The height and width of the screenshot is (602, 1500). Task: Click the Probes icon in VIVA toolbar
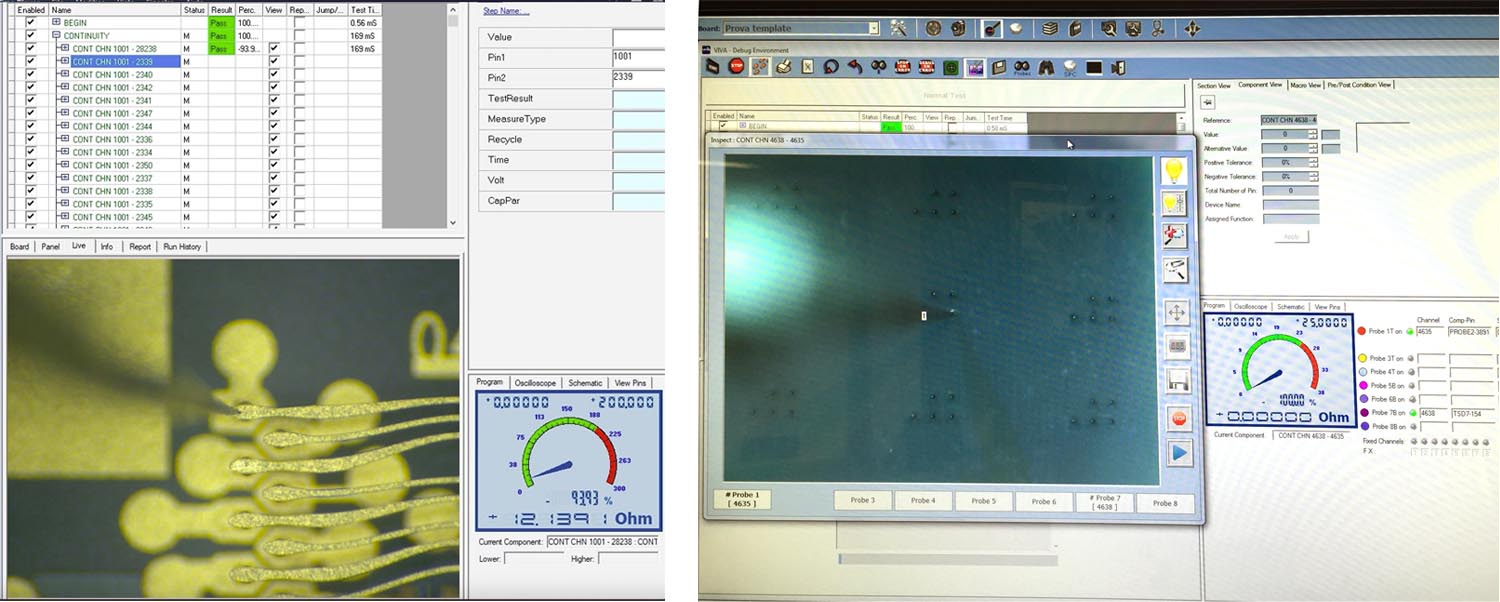coord(1022,68)
